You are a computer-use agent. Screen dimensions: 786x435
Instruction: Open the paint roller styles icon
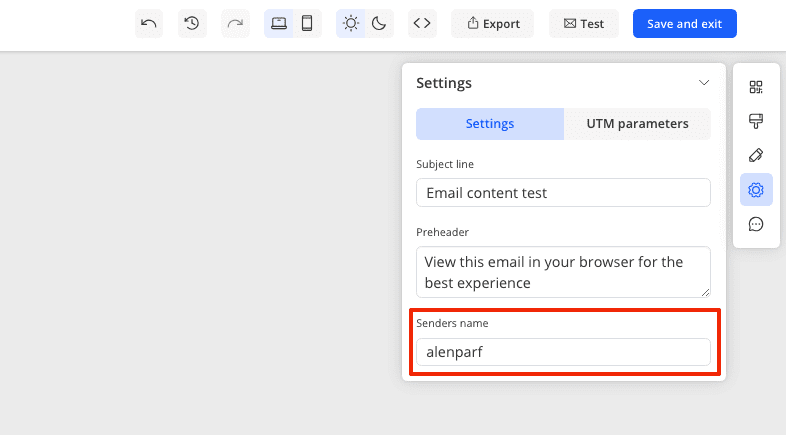[x=756, y=121]
